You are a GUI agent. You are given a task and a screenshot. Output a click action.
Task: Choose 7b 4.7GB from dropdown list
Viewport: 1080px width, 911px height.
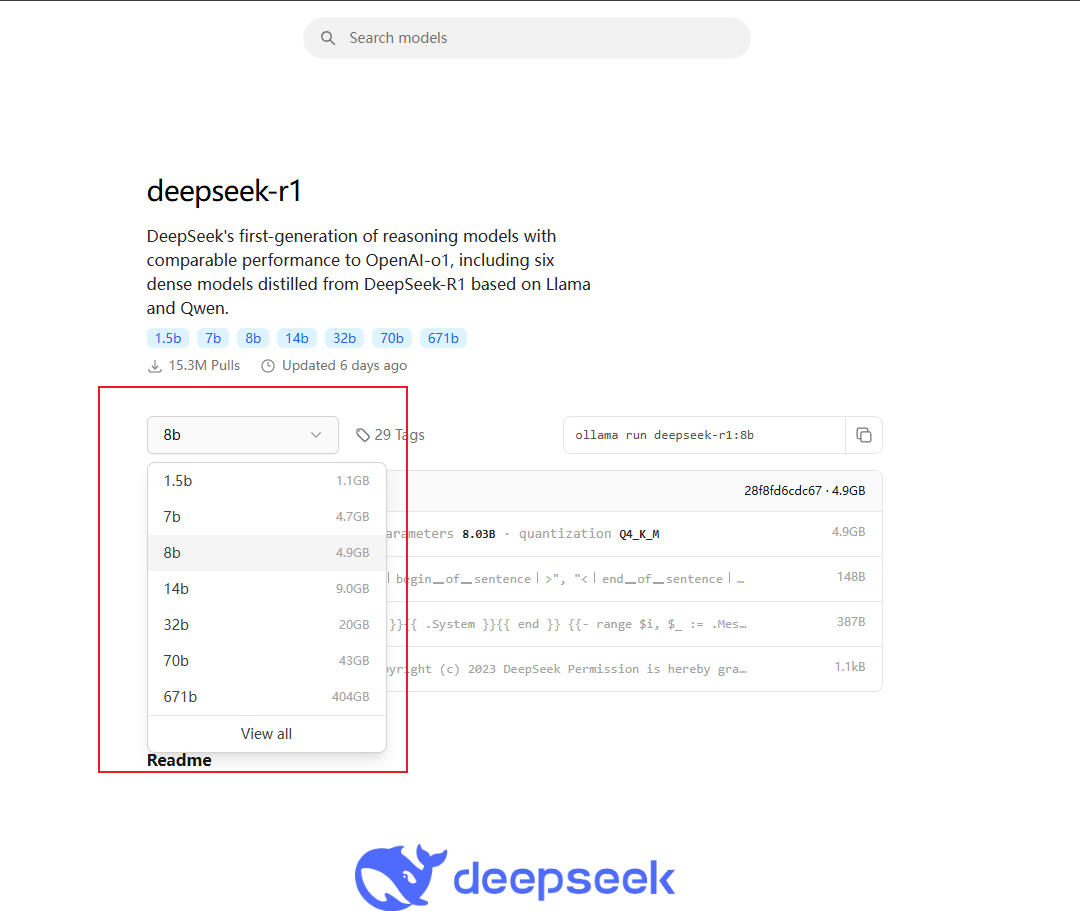(267, 516)
